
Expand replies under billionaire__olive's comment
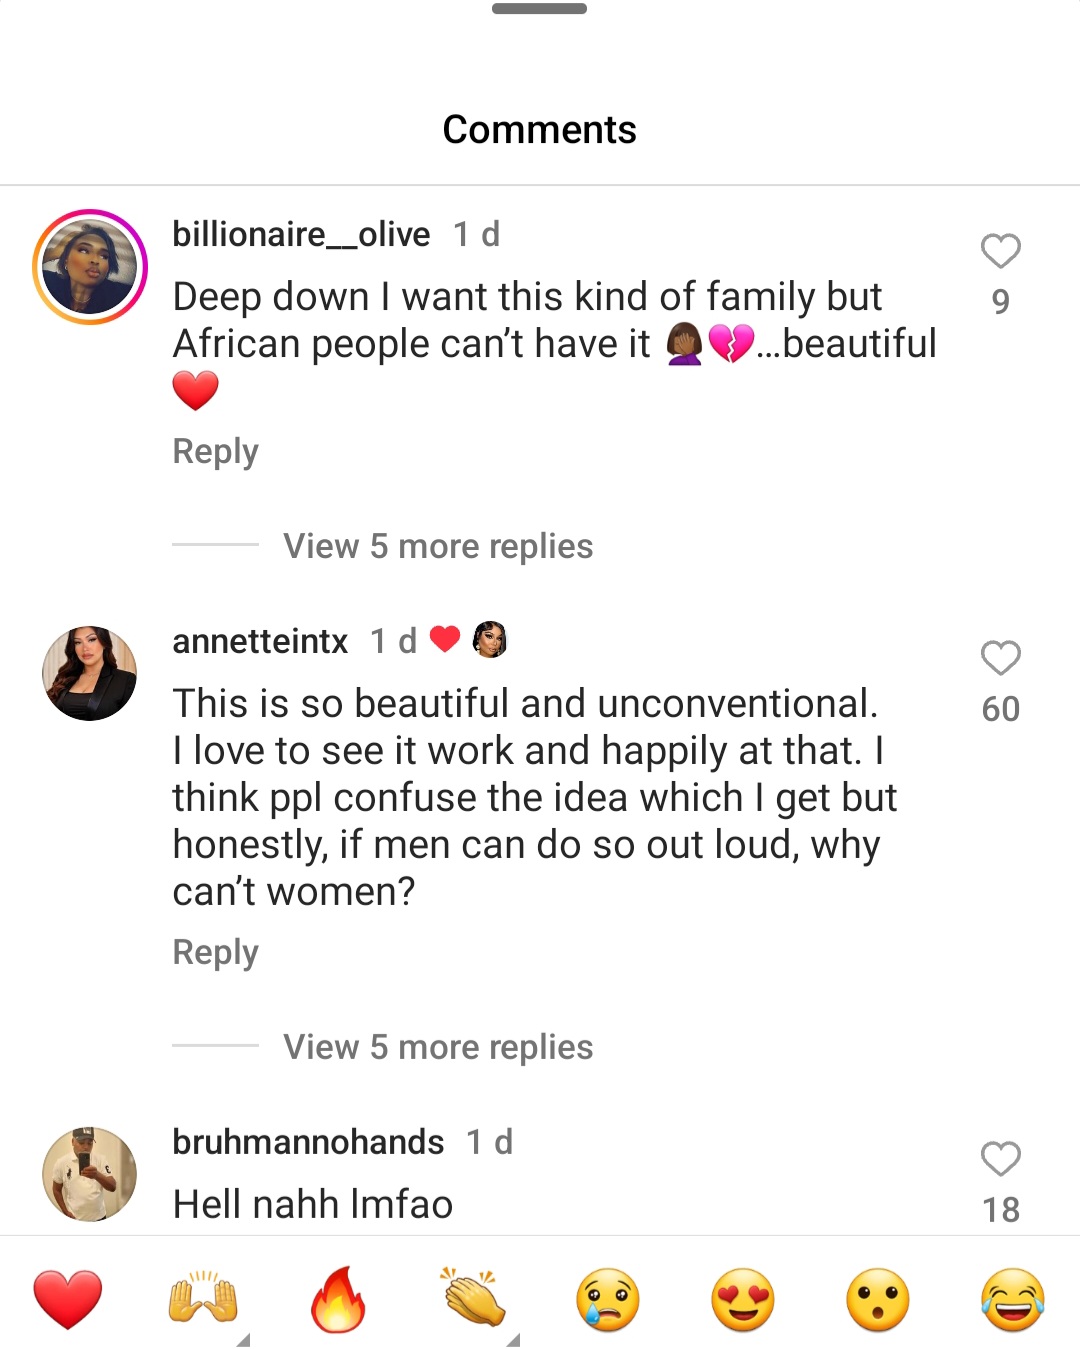[438, 546]
